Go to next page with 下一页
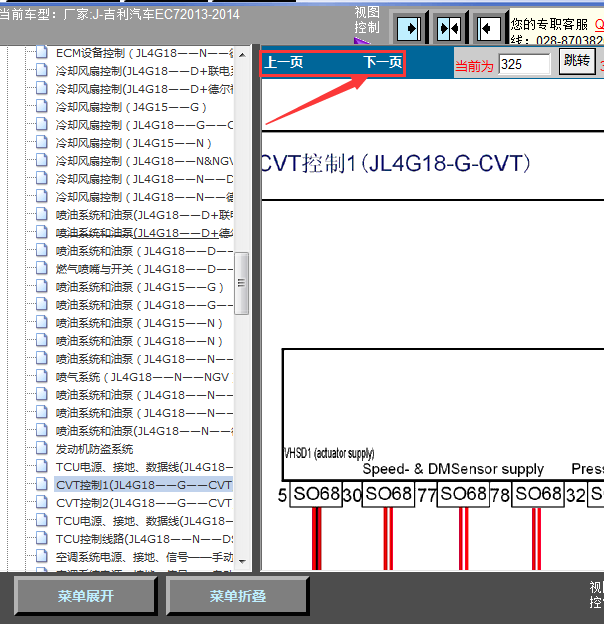This screenshot has height=625, width=604. (x=382, y=62)
